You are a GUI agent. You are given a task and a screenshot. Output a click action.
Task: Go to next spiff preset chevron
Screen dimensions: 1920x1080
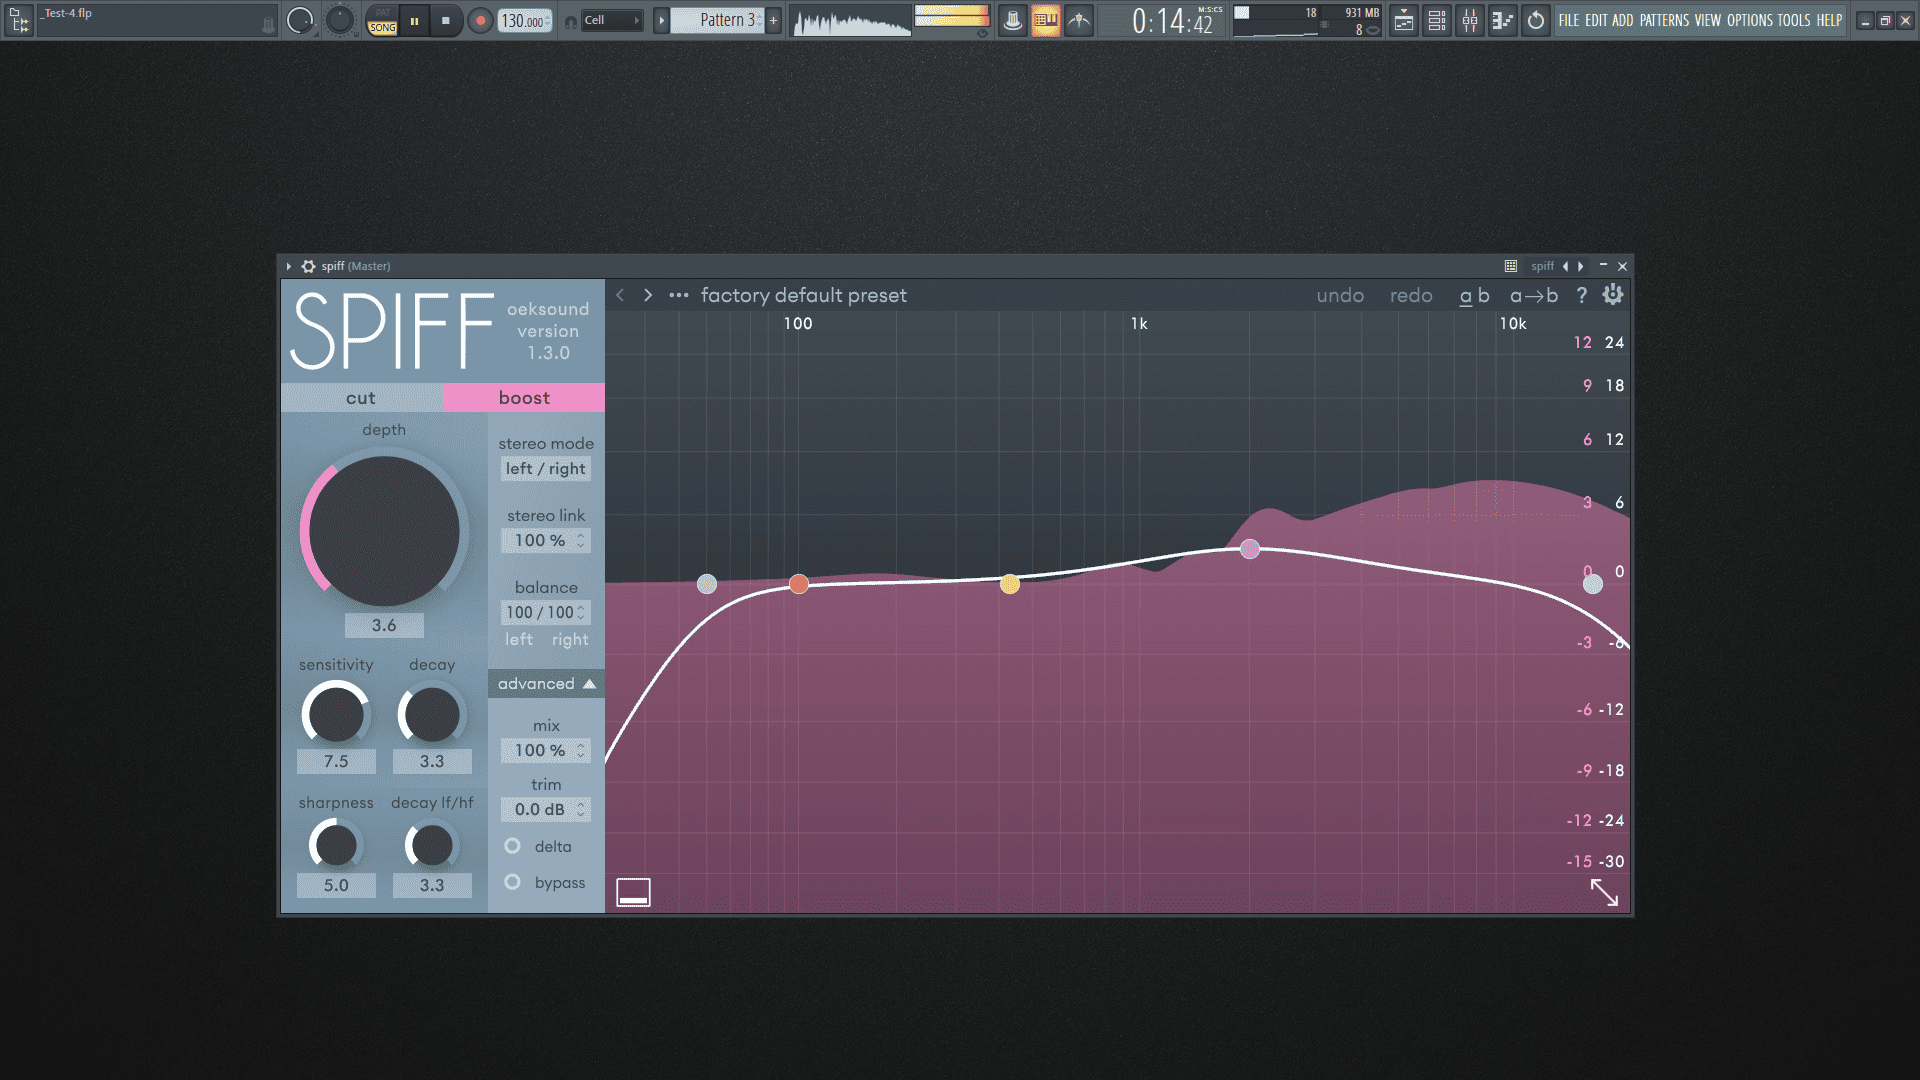click(648, 295)
